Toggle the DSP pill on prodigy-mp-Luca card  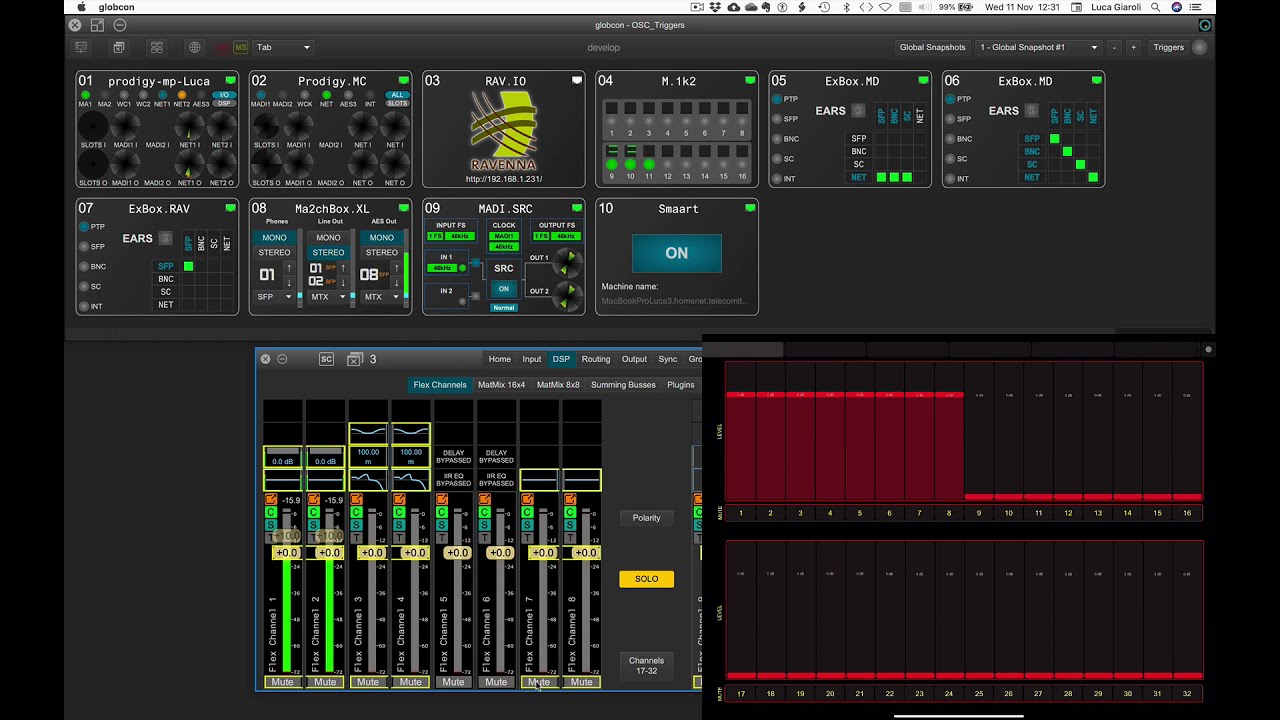click(224, 103)
